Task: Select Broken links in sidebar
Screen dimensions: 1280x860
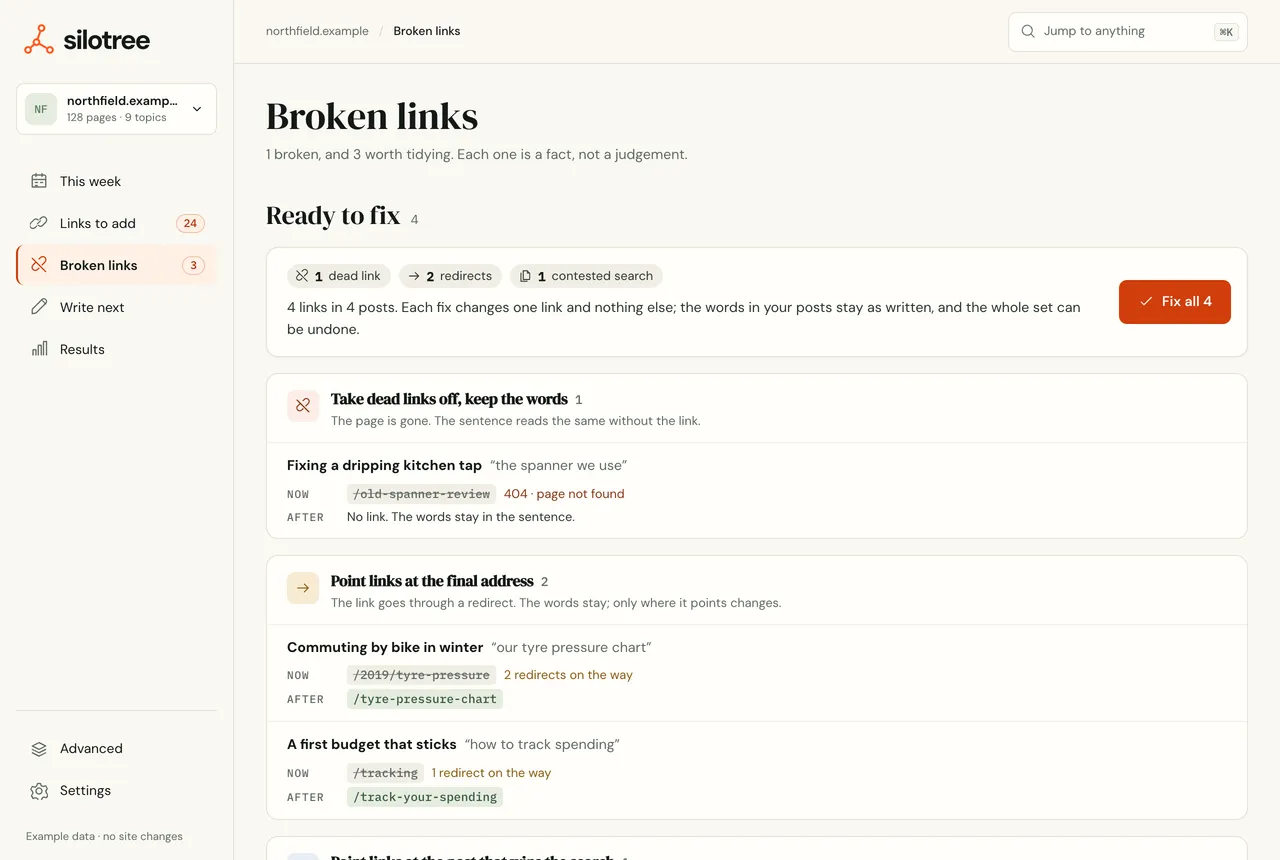Action: coord(116,265)
